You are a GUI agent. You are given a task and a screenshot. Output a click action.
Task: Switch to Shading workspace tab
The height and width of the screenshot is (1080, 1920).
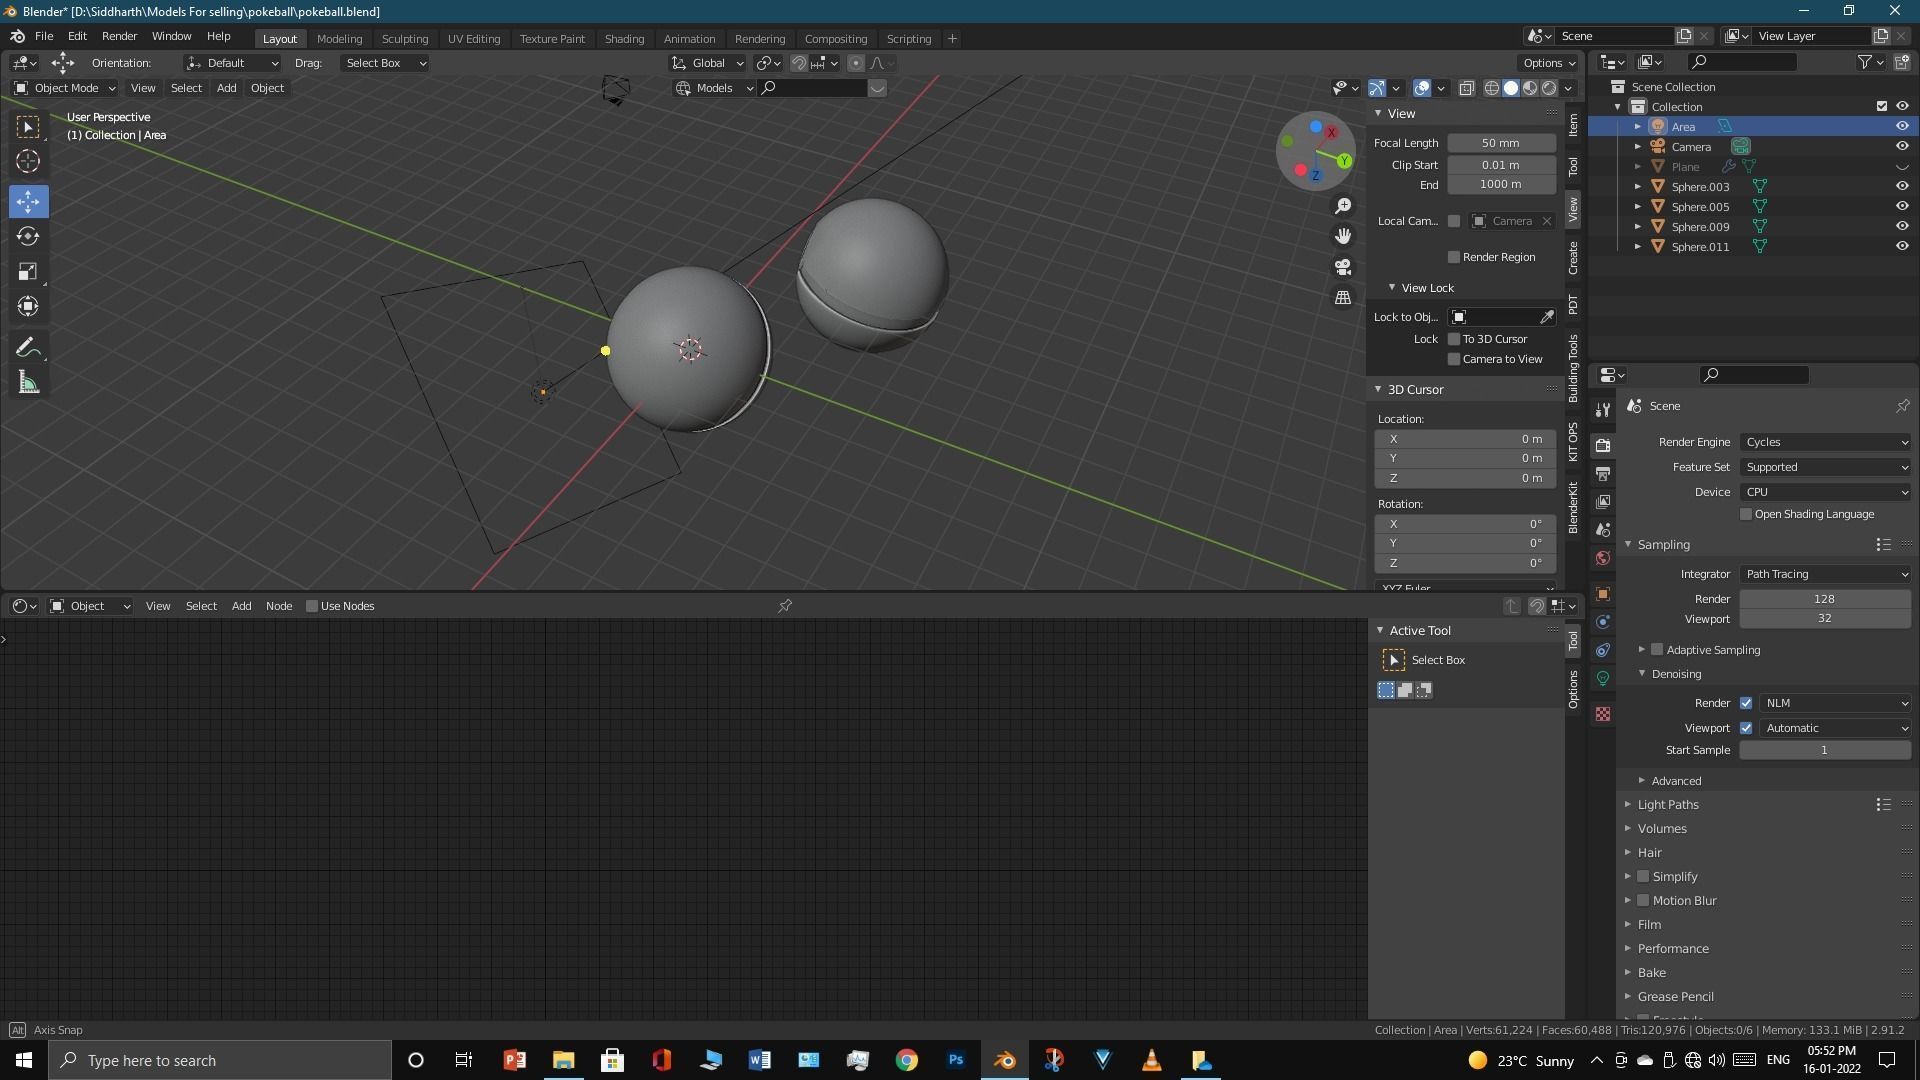coord(624,38)
